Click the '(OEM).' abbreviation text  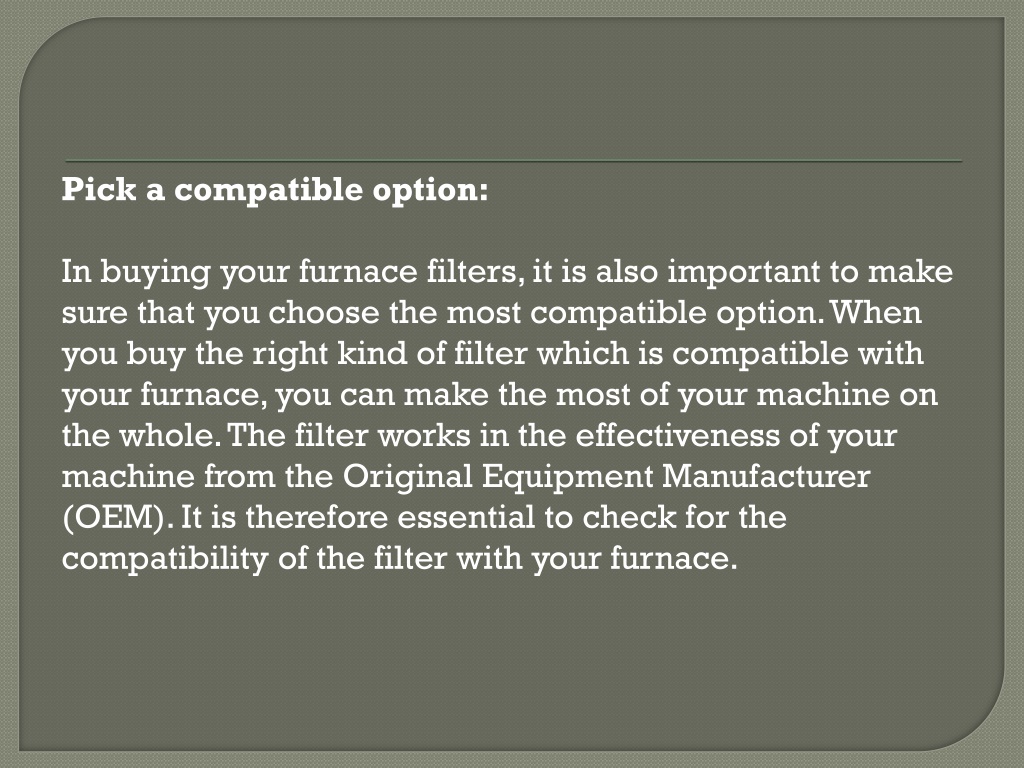118,518
